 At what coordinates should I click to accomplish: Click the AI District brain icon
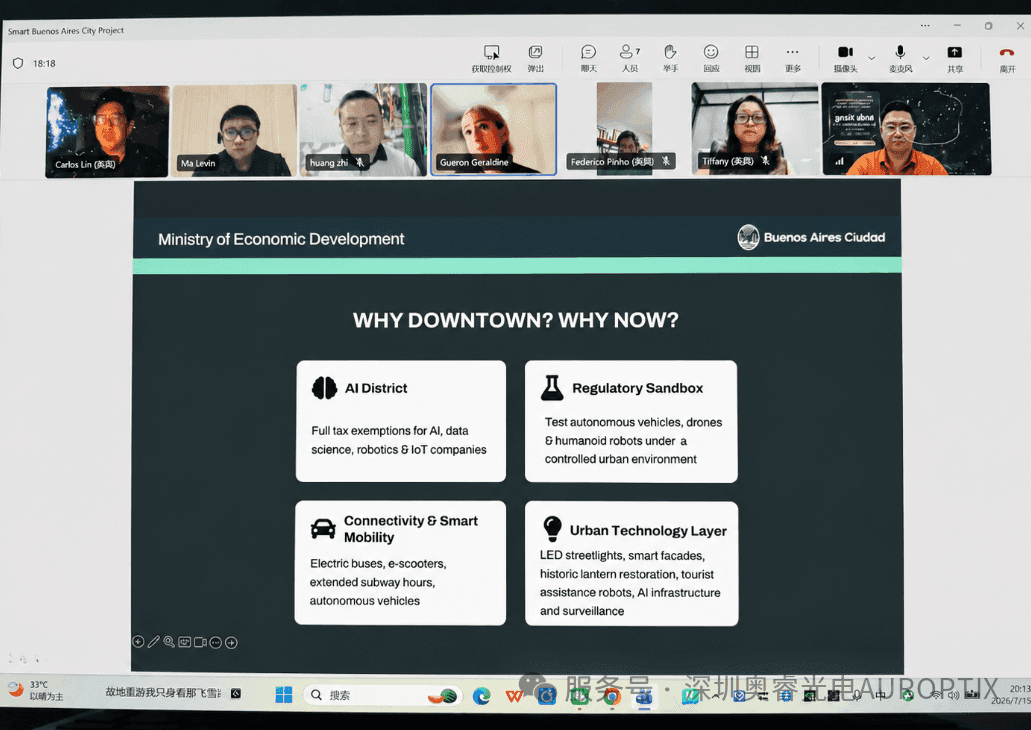324,388
